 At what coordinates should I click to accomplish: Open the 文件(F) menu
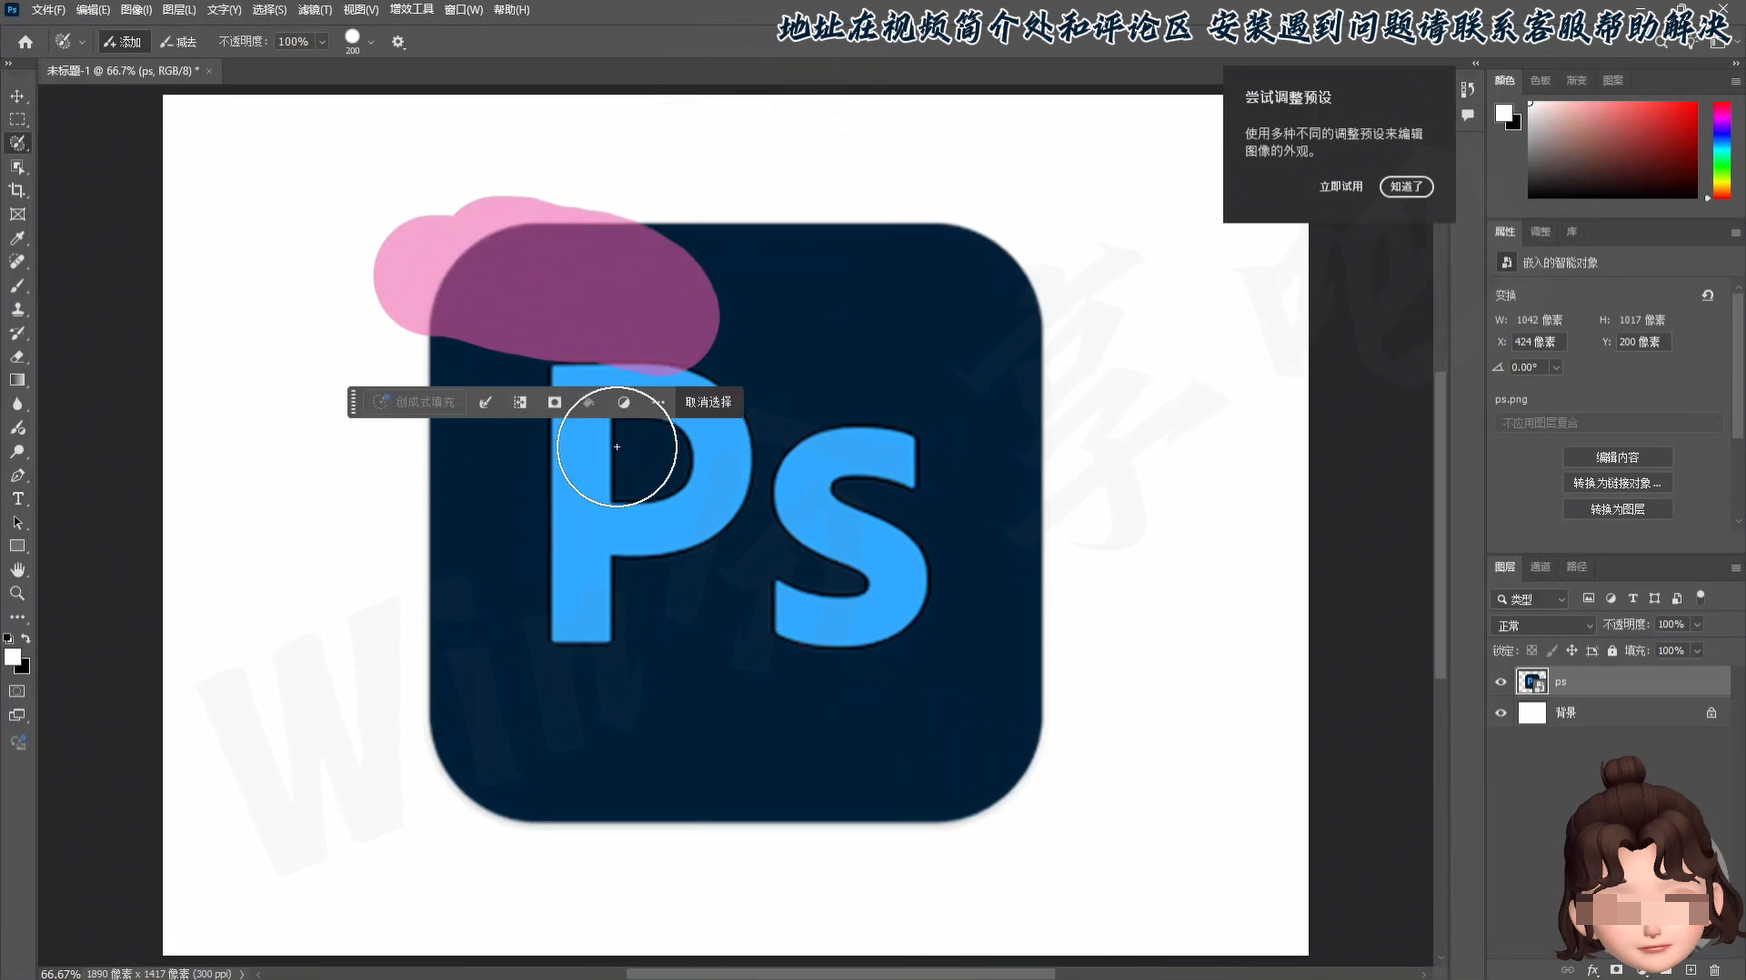48,10
